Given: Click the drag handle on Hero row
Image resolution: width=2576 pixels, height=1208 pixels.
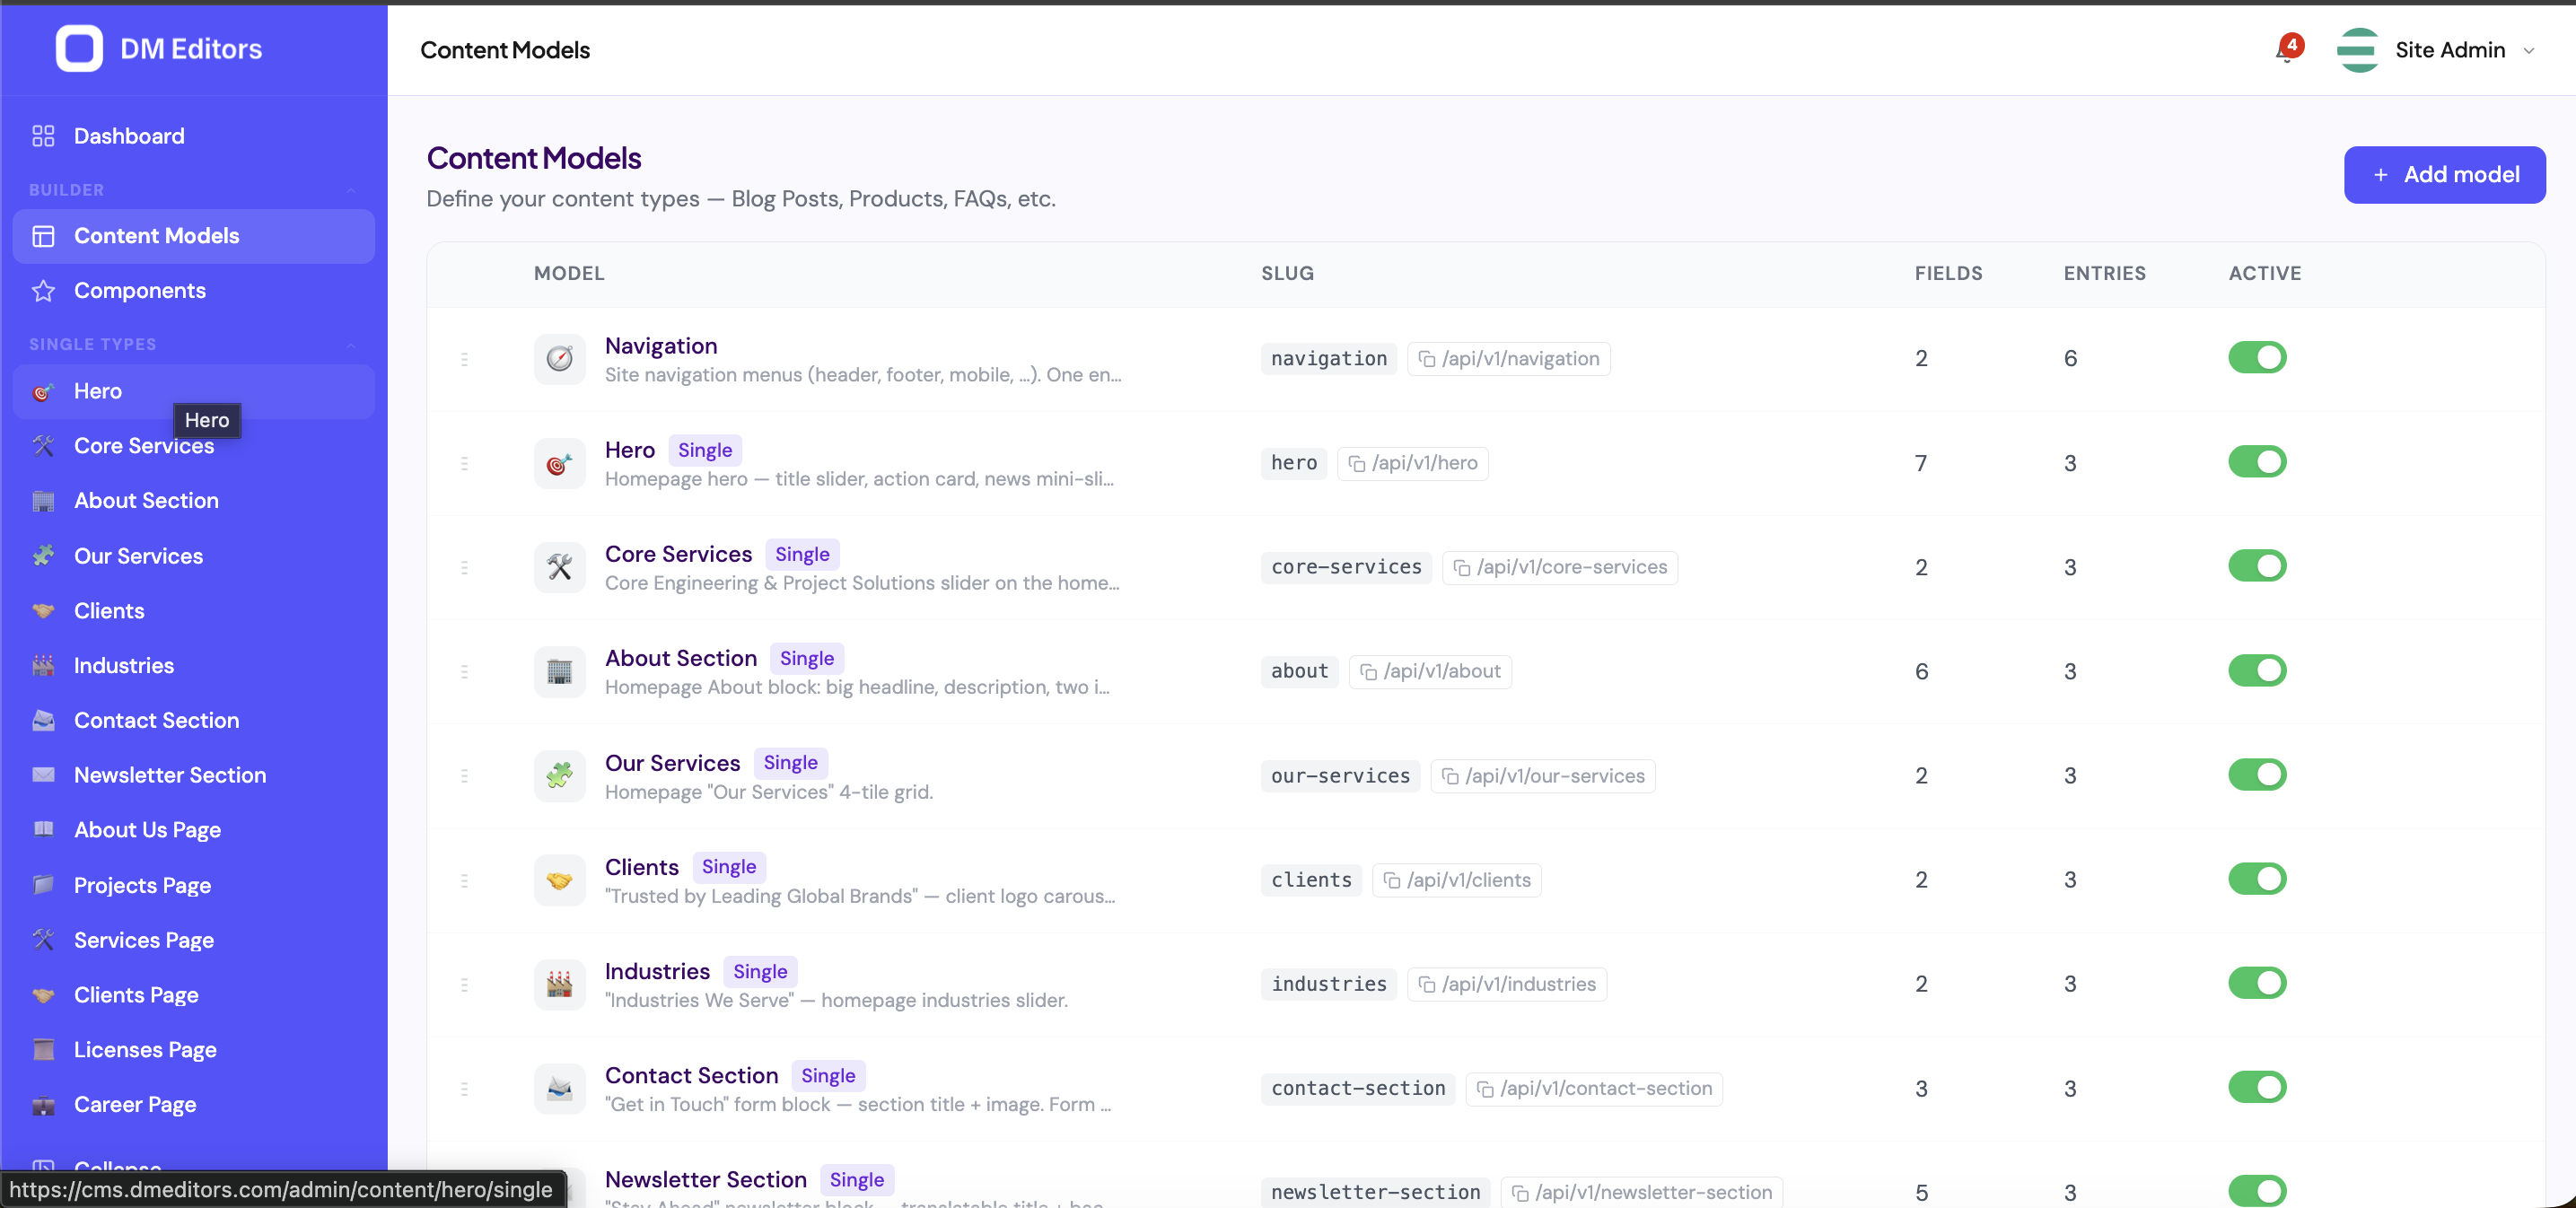Looking at the screenshot, I should click(x=464, y=463).
